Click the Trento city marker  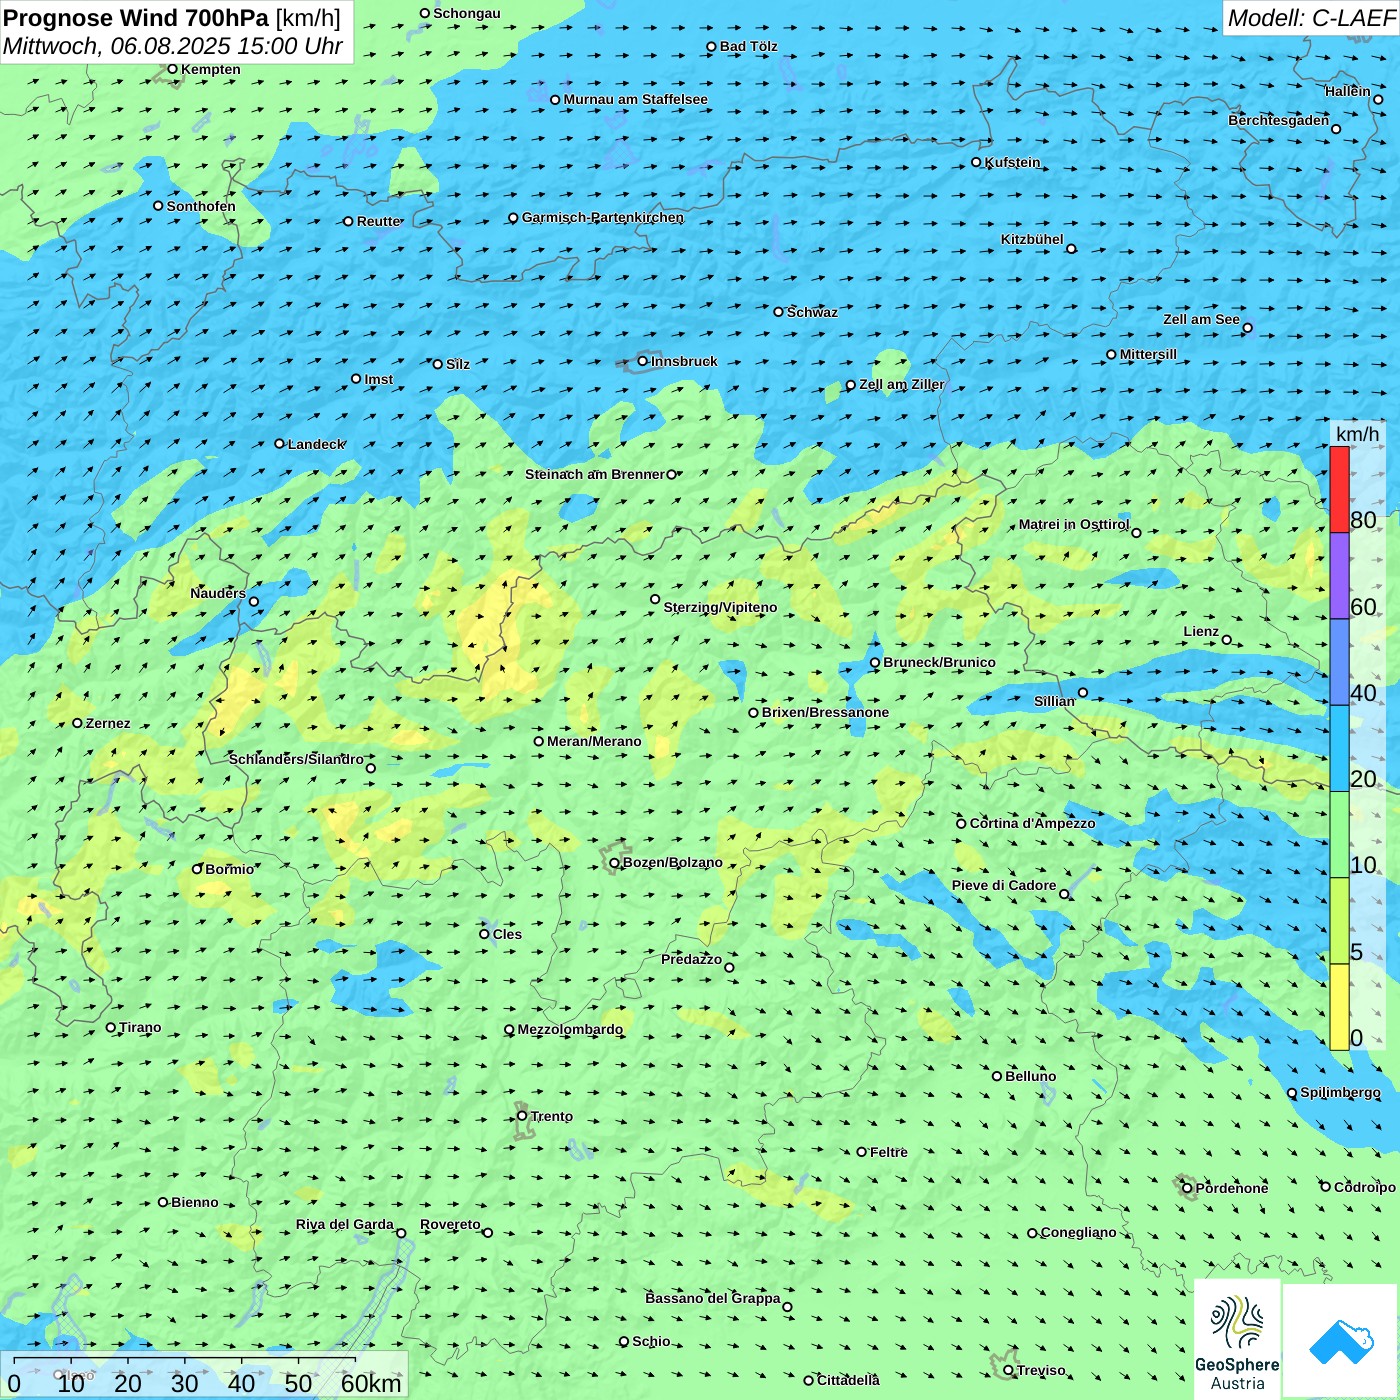pyautogui.click(x=522, y=1116)
